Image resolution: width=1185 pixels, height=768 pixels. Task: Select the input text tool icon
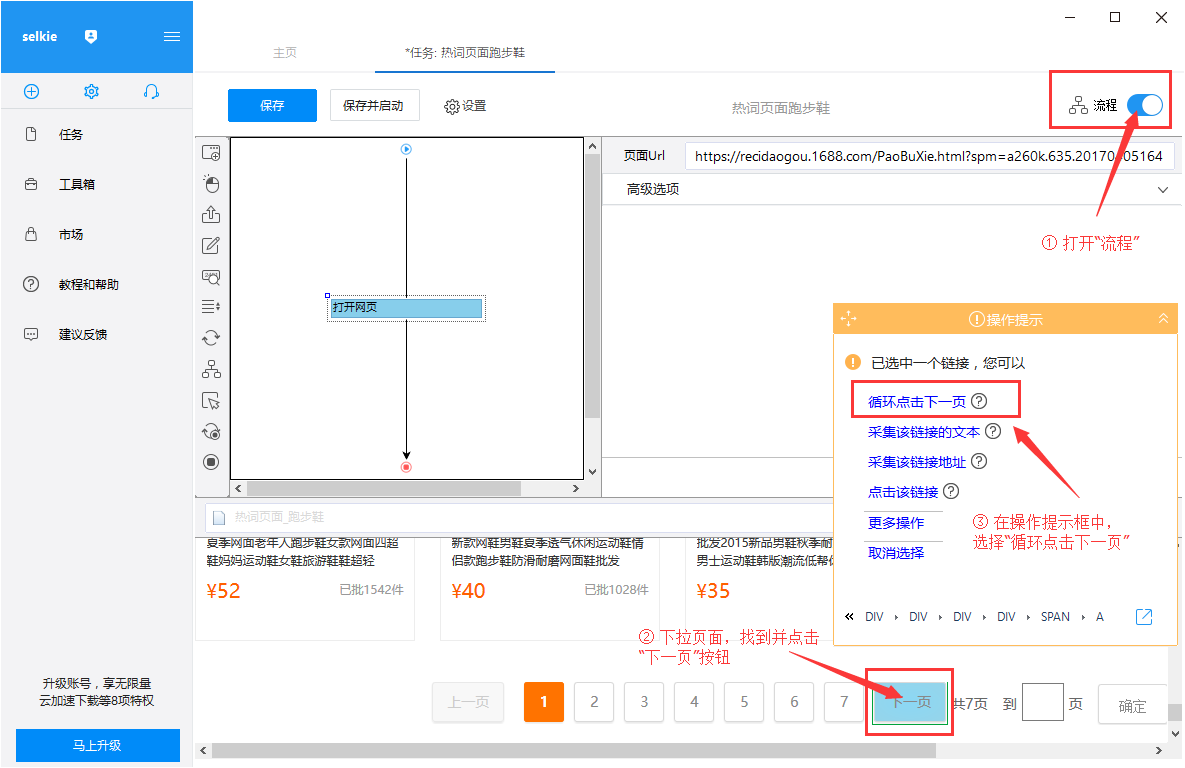[211, 246]
